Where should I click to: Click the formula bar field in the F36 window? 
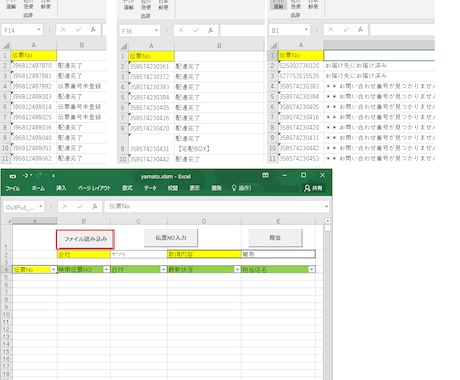pyautogui.click(x=242, y=31)
